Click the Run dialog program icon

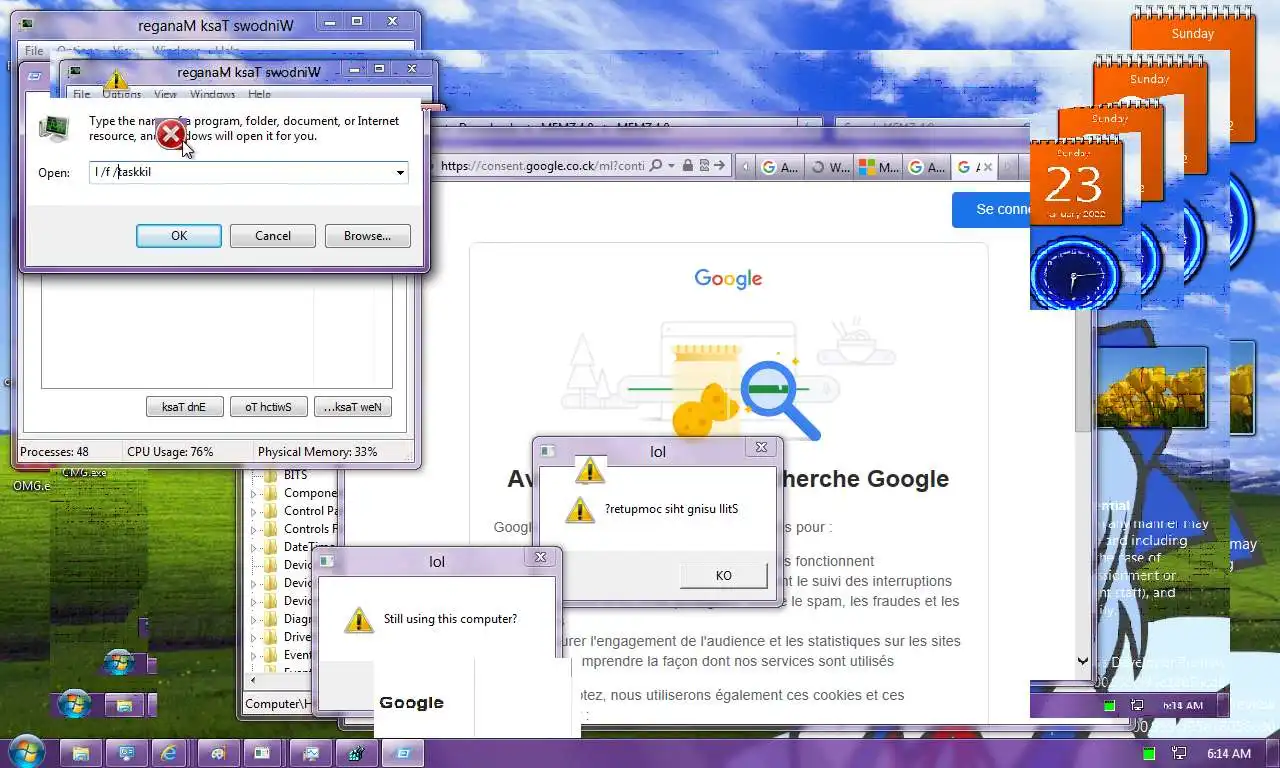click(x=54, y=128)
